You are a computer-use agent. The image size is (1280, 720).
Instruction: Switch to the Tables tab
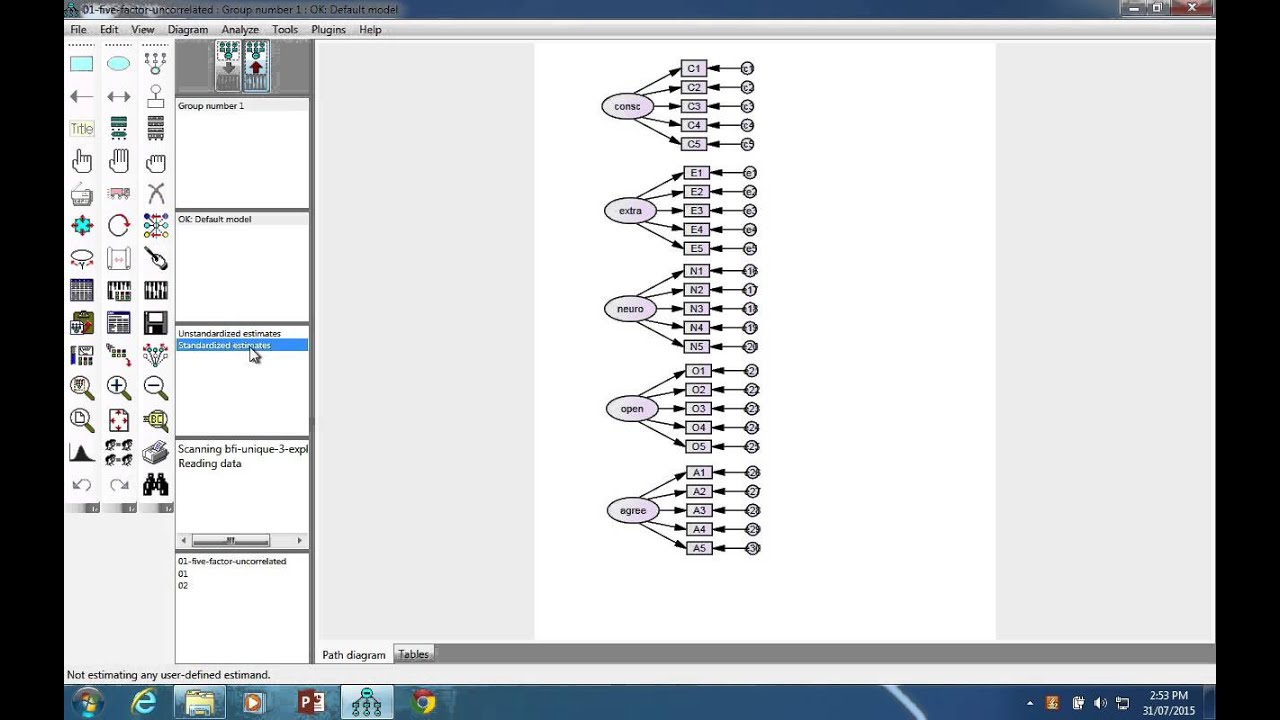click(x=414, y=654)
